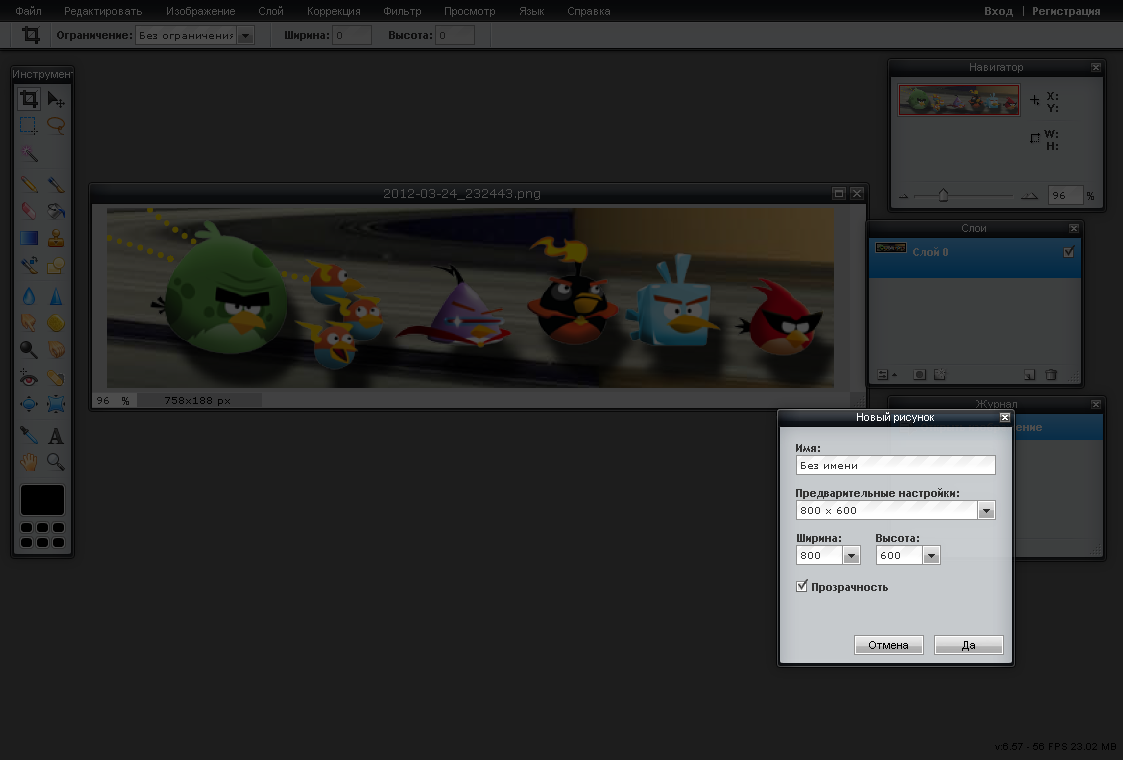Select the Paint Bucket tool
Screen dimensions: 1123x760
(x=56, y=211)
